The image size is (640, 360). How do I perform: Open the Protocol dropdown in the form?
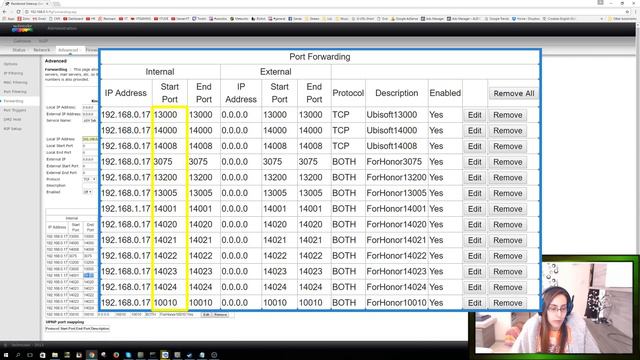[x=89, y=179]
